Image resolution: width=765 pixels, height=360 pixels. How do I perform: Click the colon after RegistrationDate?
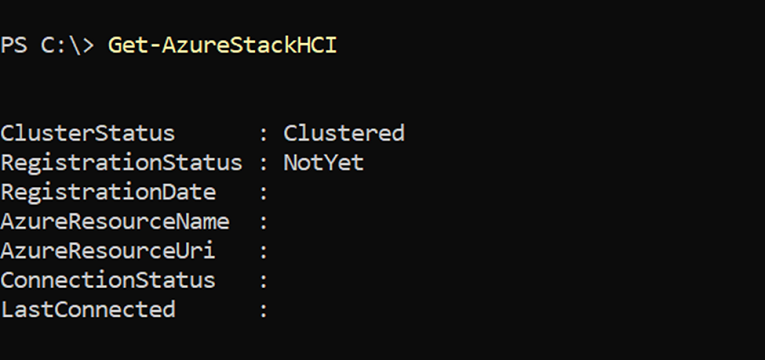click(x=263, y=193)
